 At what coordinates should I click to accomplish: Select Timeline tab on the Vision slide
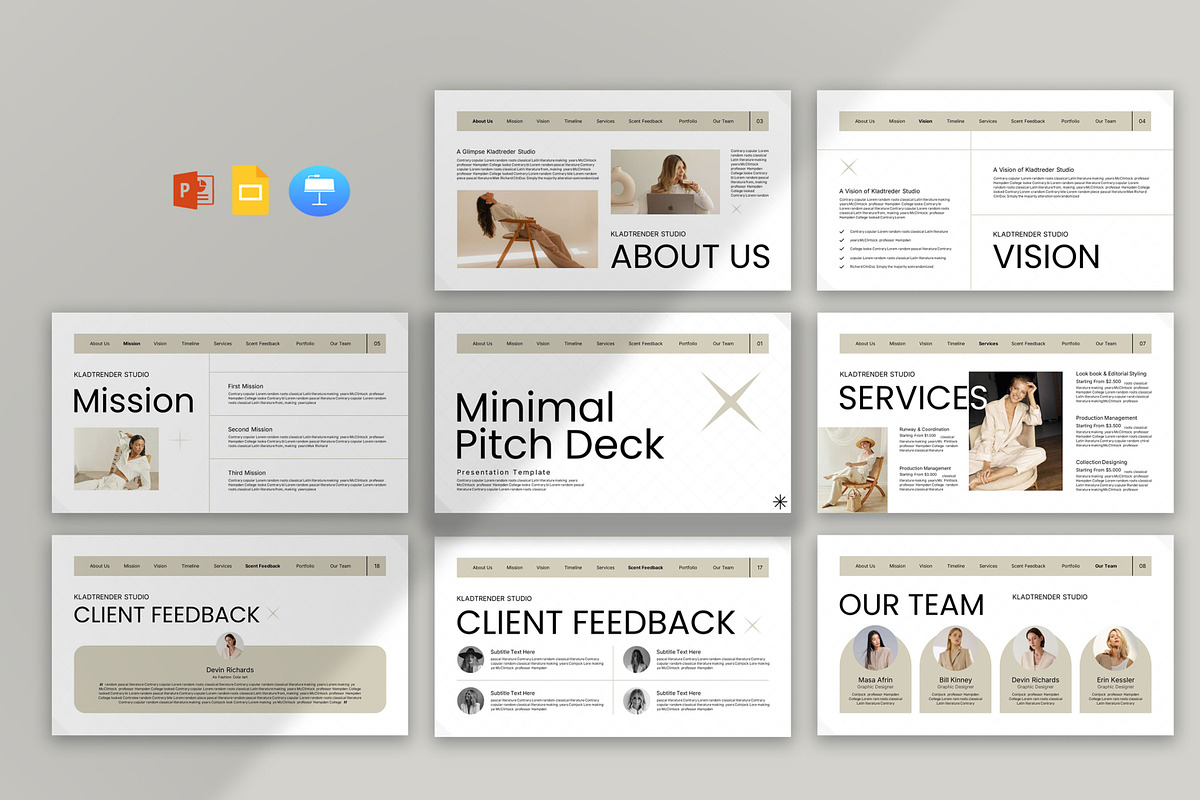[x=956, y=121]
